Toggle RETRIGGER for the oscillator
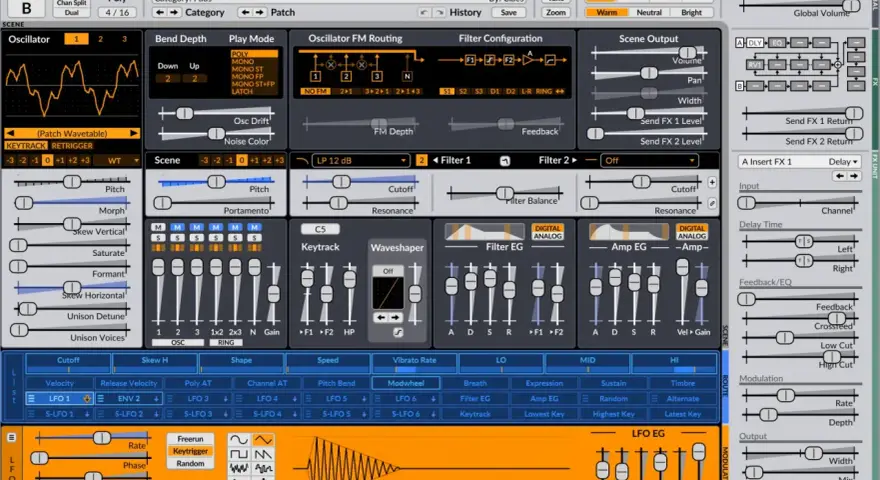 [72, 146]
